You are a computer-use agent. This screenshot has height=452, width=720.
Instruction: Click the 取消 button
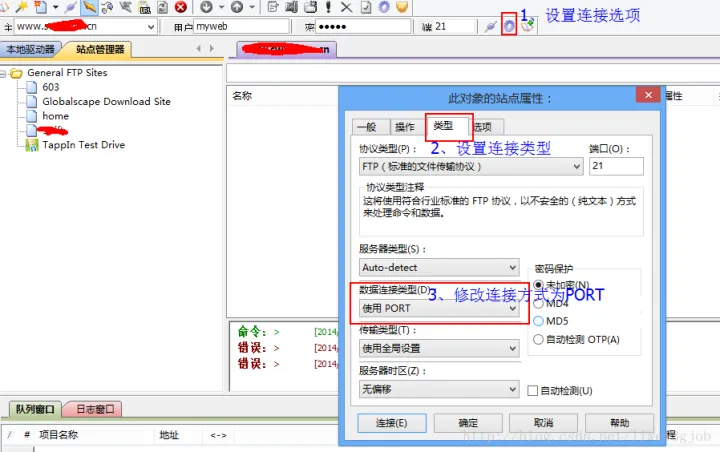coord(543,423)
